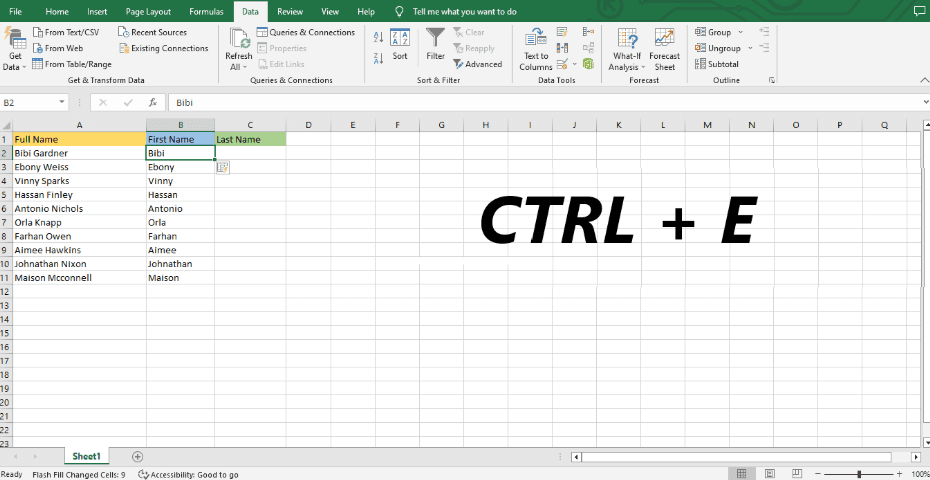Click the zoom out minus button
Screen dimensions: 930x480
click(x=817, y=473)
